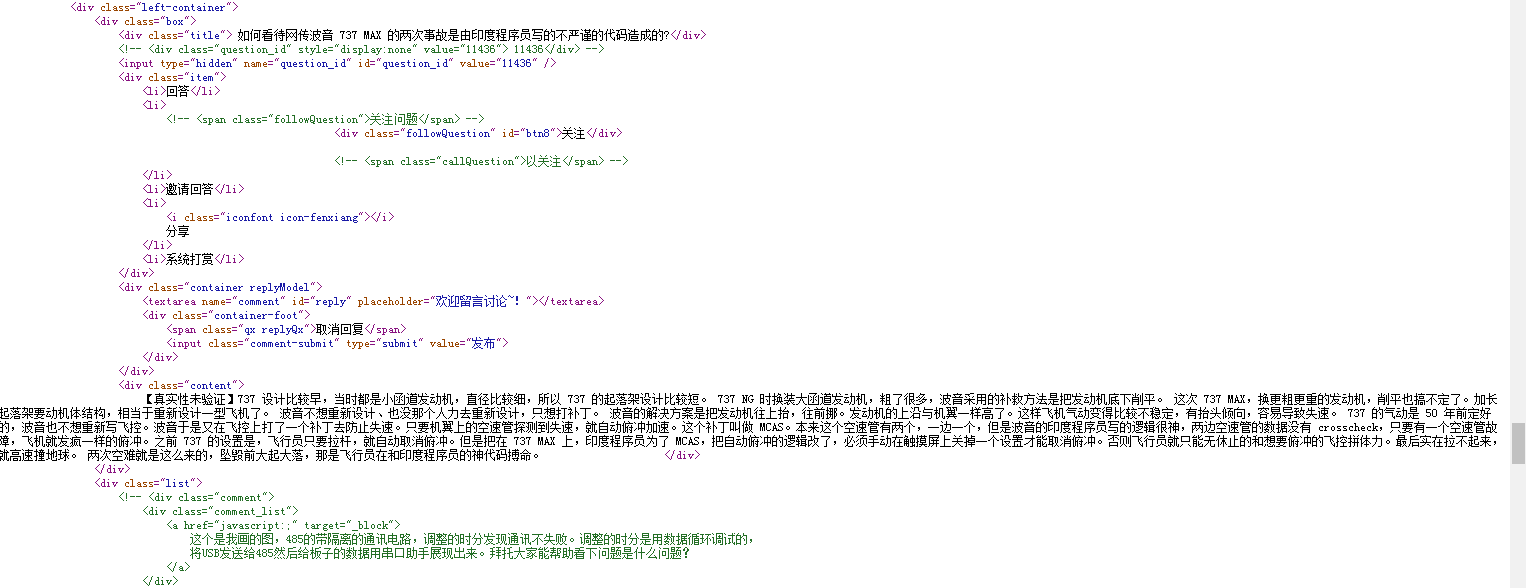Viewport: 1526px width, 588px height.
Task: Click the hidden input "question_id" name attribute
Action: [x=299, y=63]
